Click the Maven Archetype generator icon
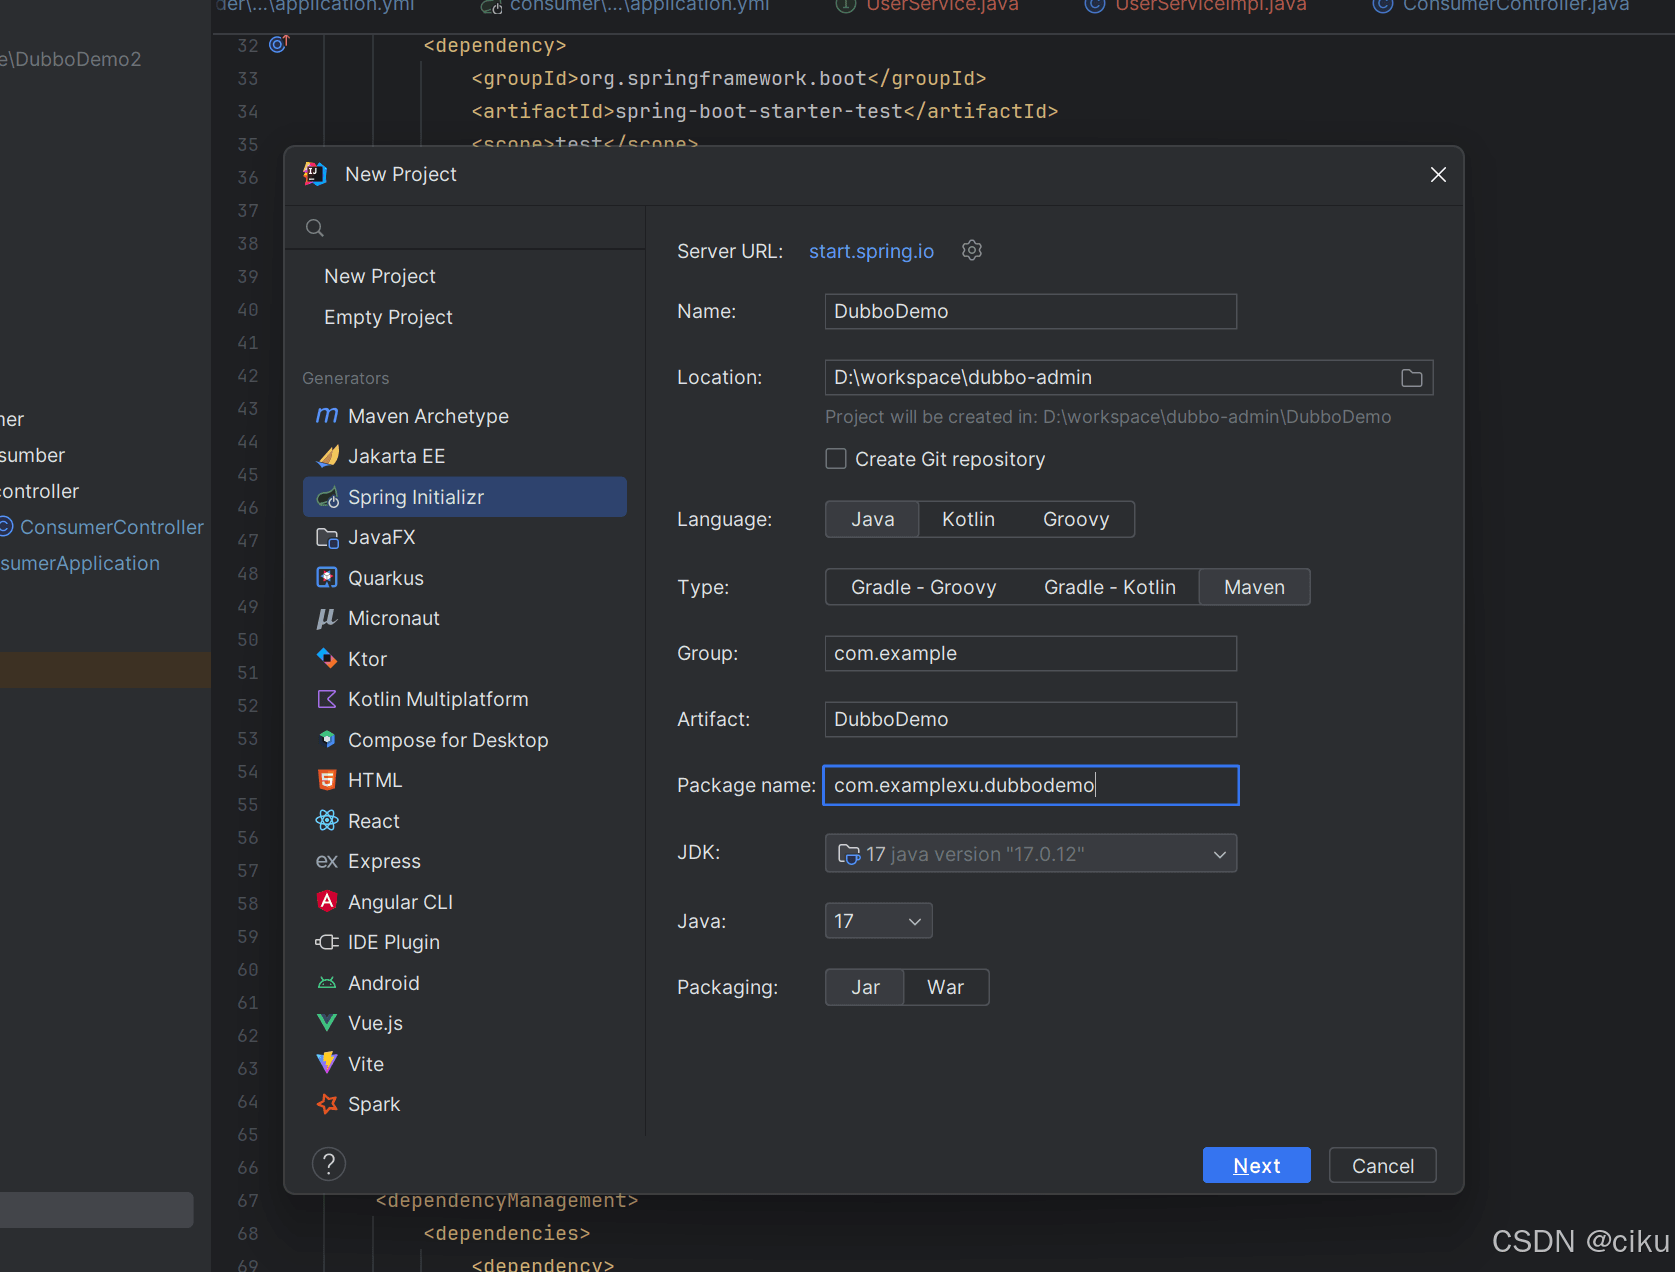1675x1272 pixels. pos(327,415)
